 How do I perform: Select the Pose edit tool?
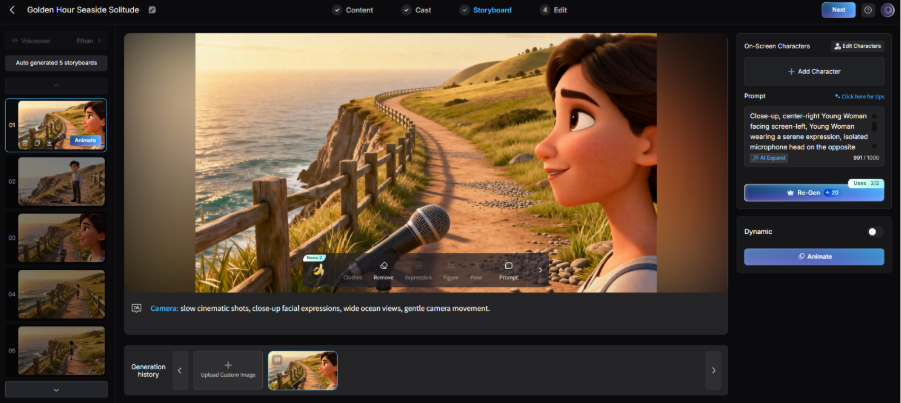point(476,271)
